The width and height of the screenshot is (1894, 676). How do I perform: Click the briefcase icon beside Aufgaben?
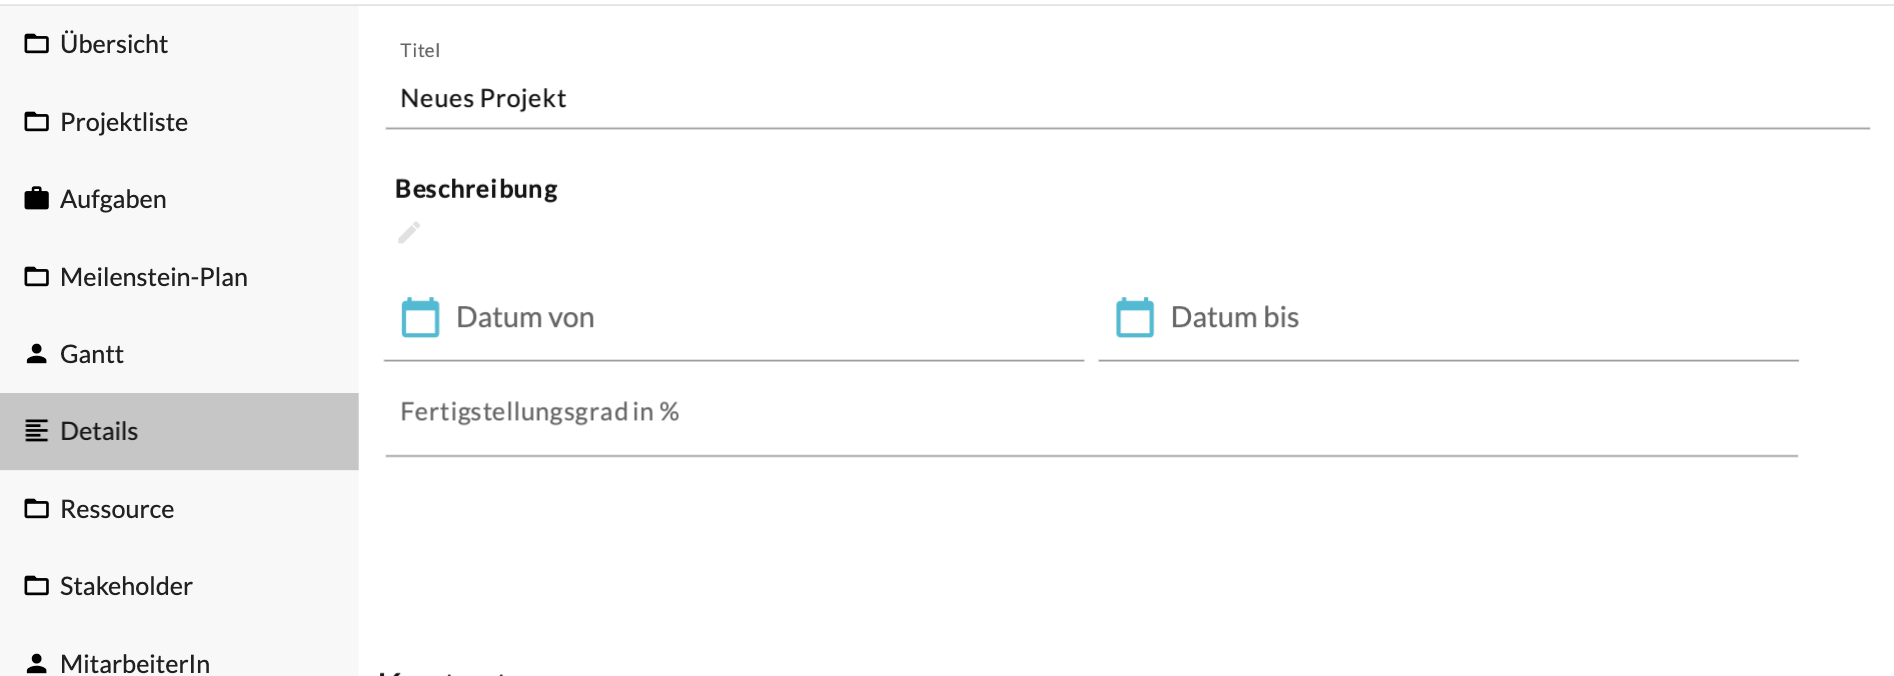coord(37,199)
